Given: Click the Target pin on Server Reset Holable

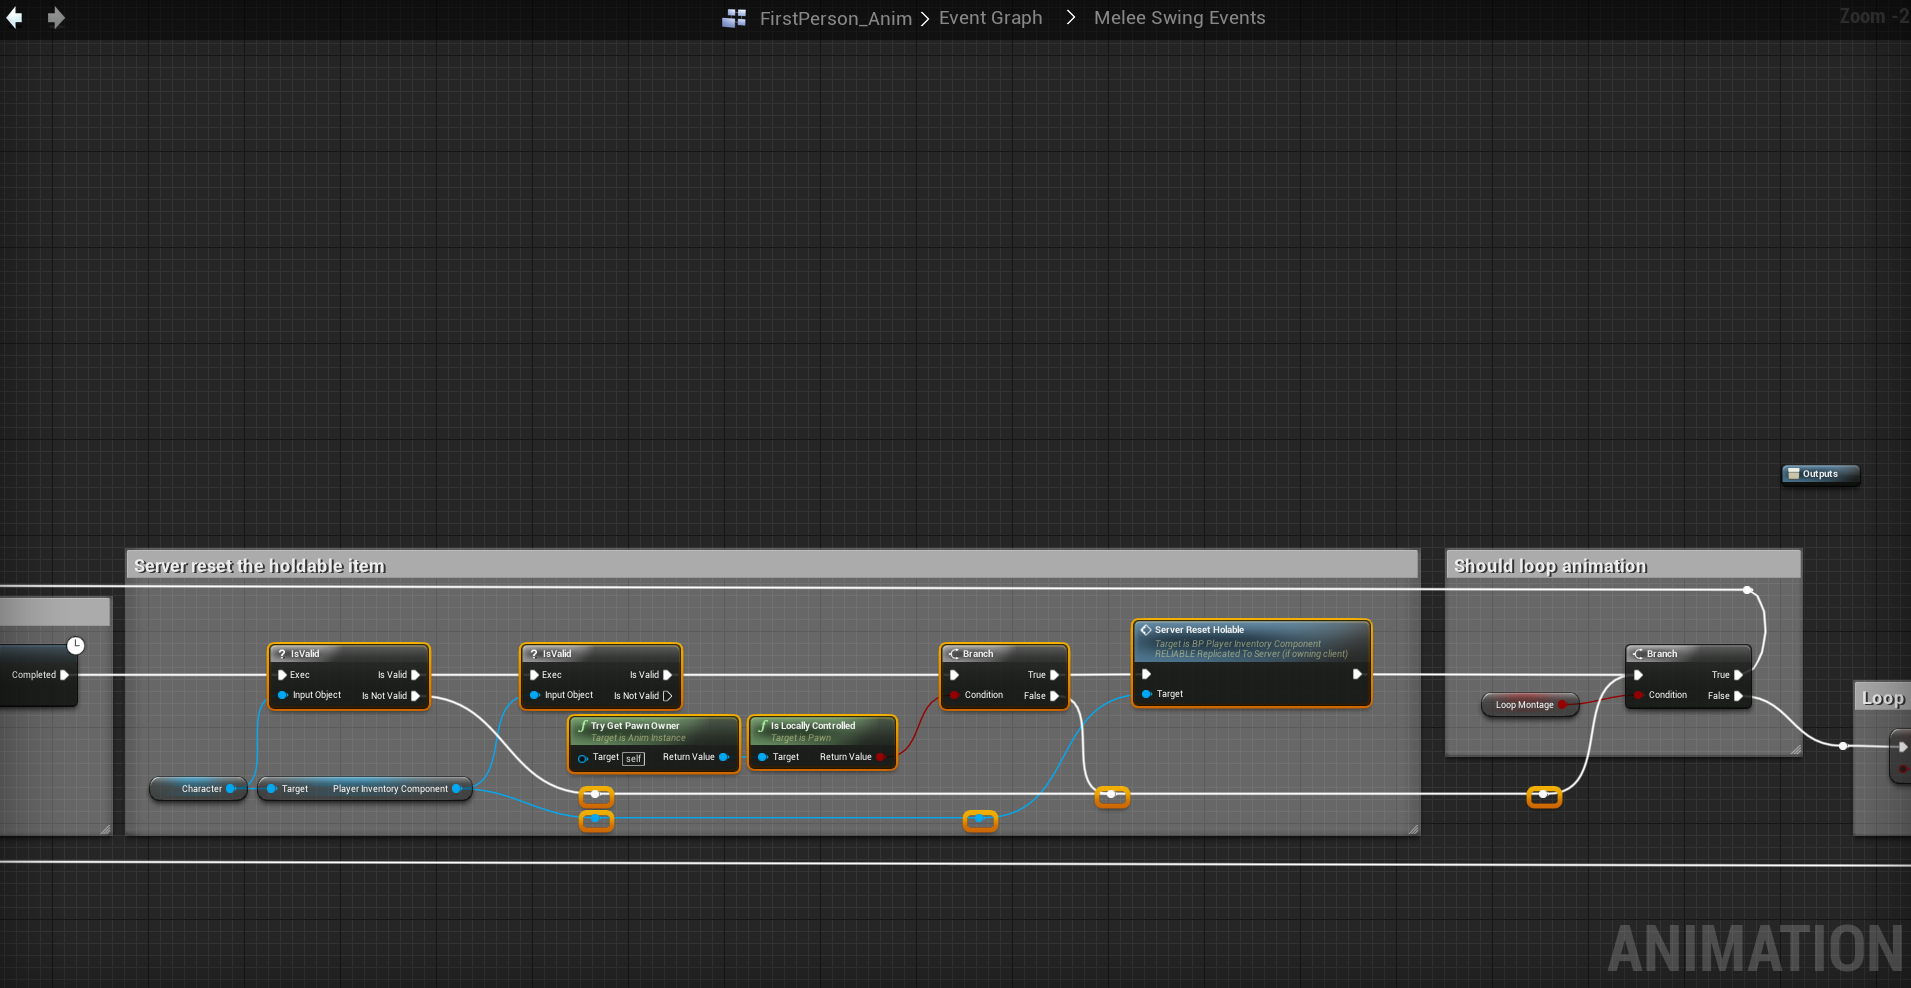Looking at the screenshot, I should (x=1146, y=694).
